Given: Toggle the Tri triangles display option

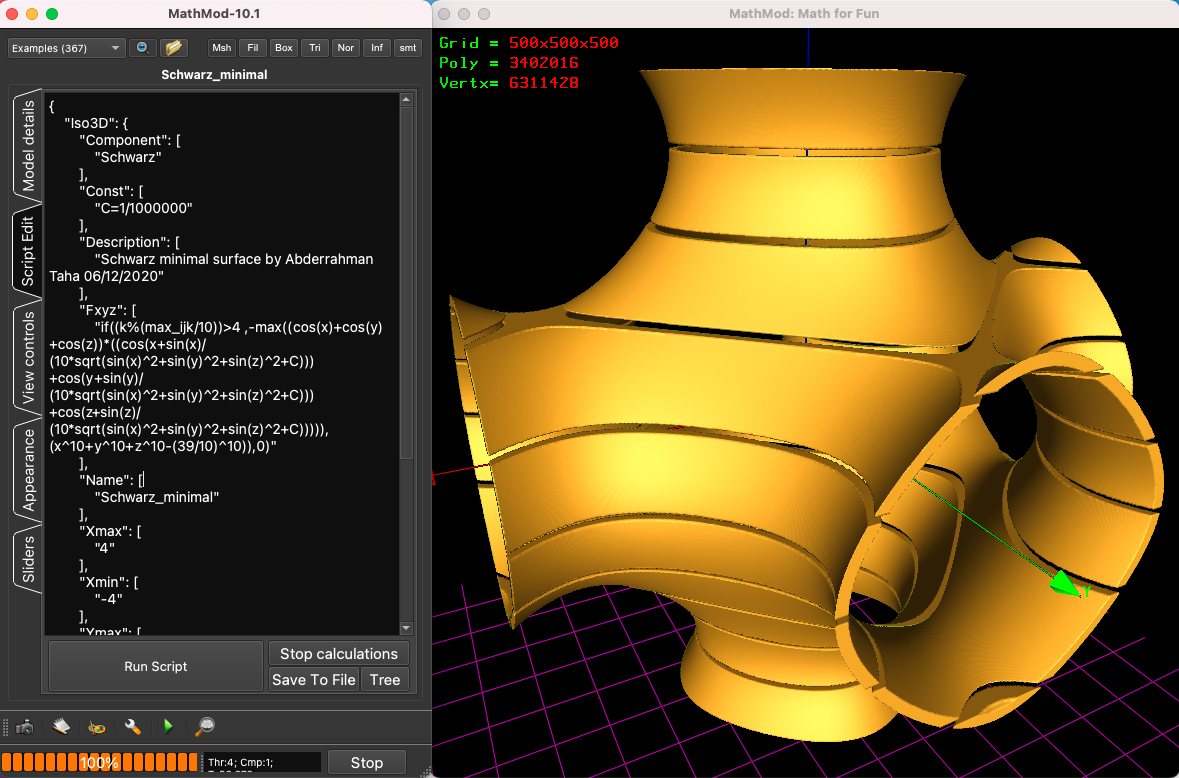Looking at the screenshot, I should tap(314, 47).
